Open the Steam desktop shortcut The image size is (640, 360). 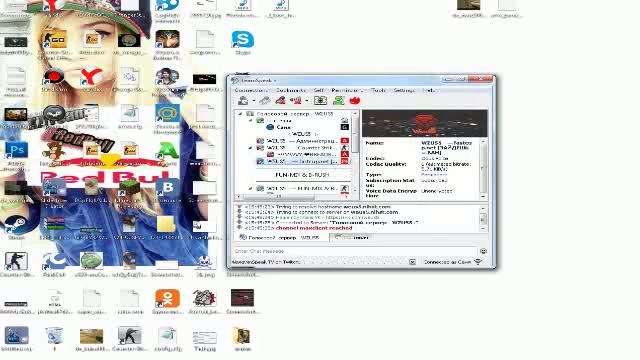[x=16, y=227]
